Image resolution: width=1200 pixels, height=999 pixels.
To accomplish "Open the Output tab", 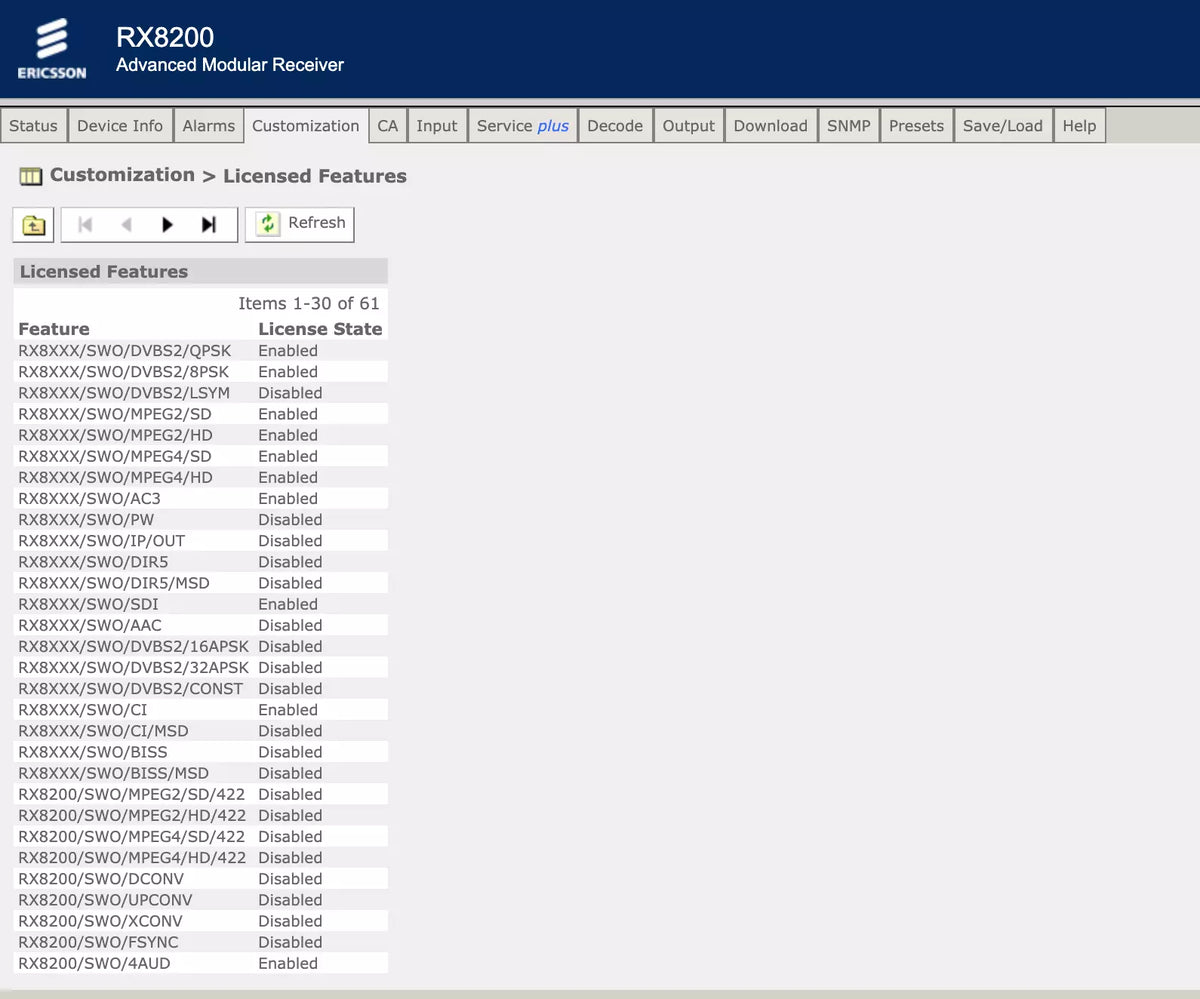I will [689, 126].
